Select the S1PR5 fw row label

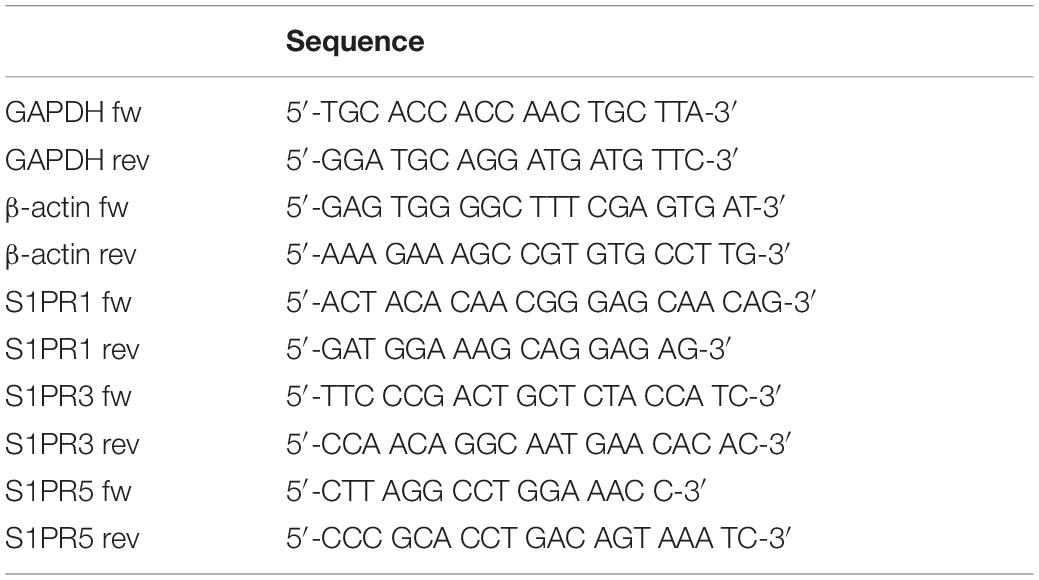[68, 491]
